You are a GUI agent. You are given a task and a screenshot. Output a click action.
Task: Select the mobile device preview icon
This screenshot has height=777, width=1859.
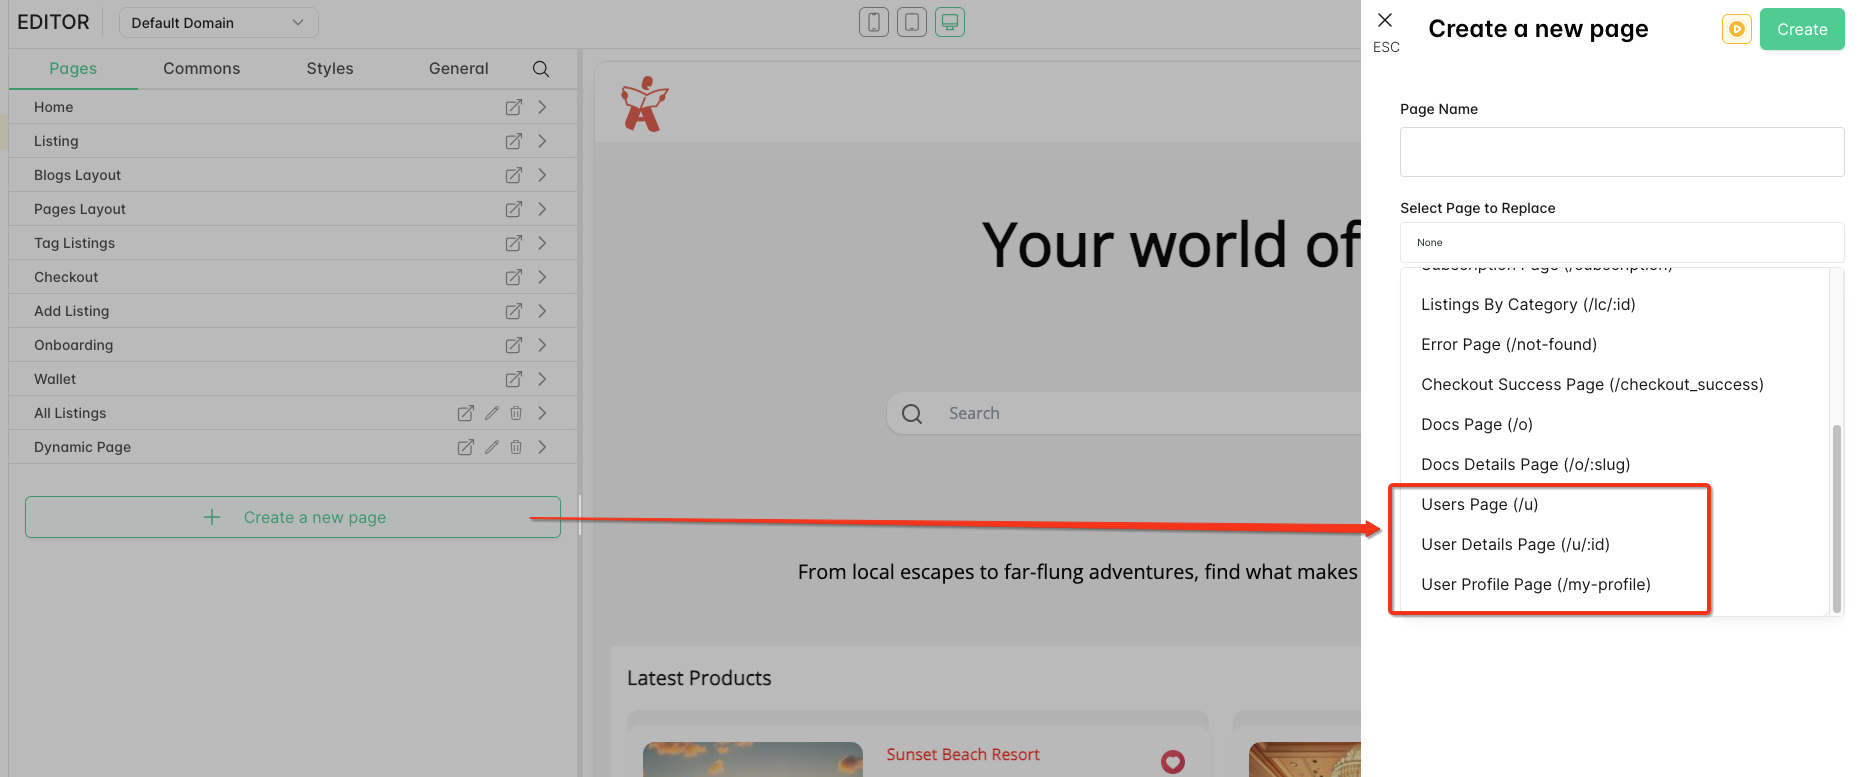(873, 22)
